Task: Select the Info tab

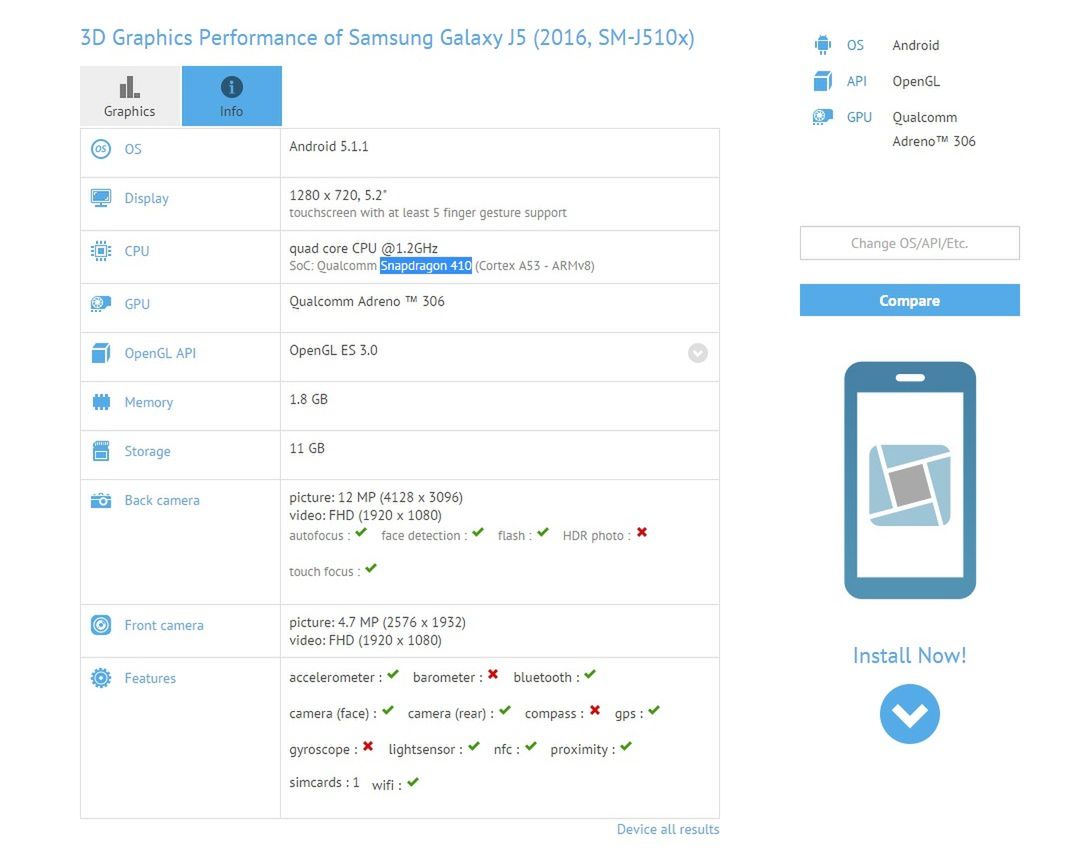Action: pos(231,96)
